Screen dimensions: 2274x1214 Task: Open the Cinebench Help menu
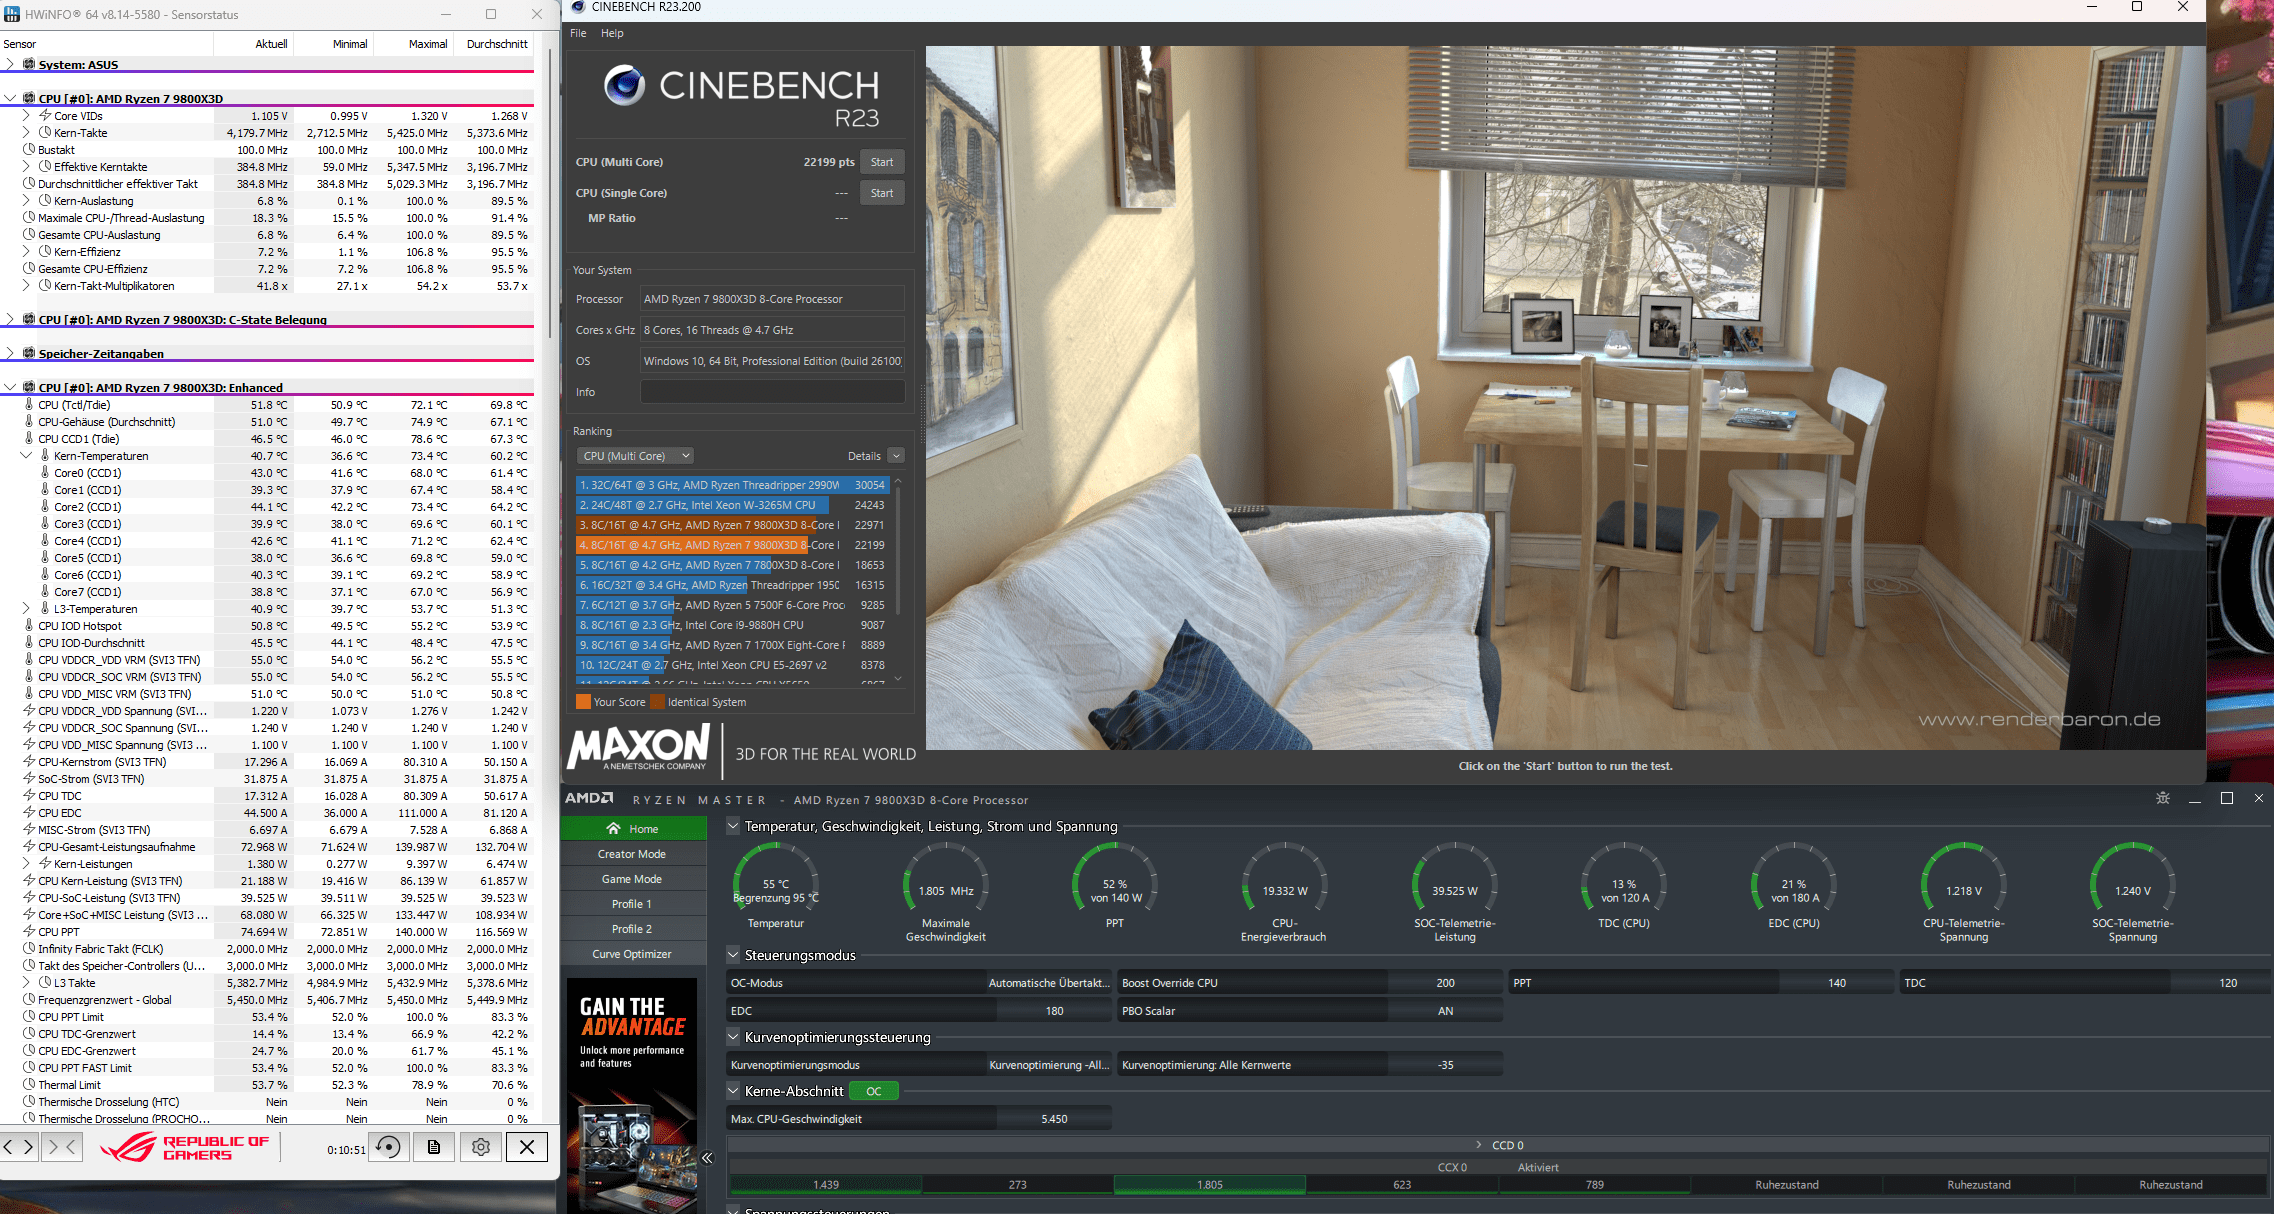(612, 33)
